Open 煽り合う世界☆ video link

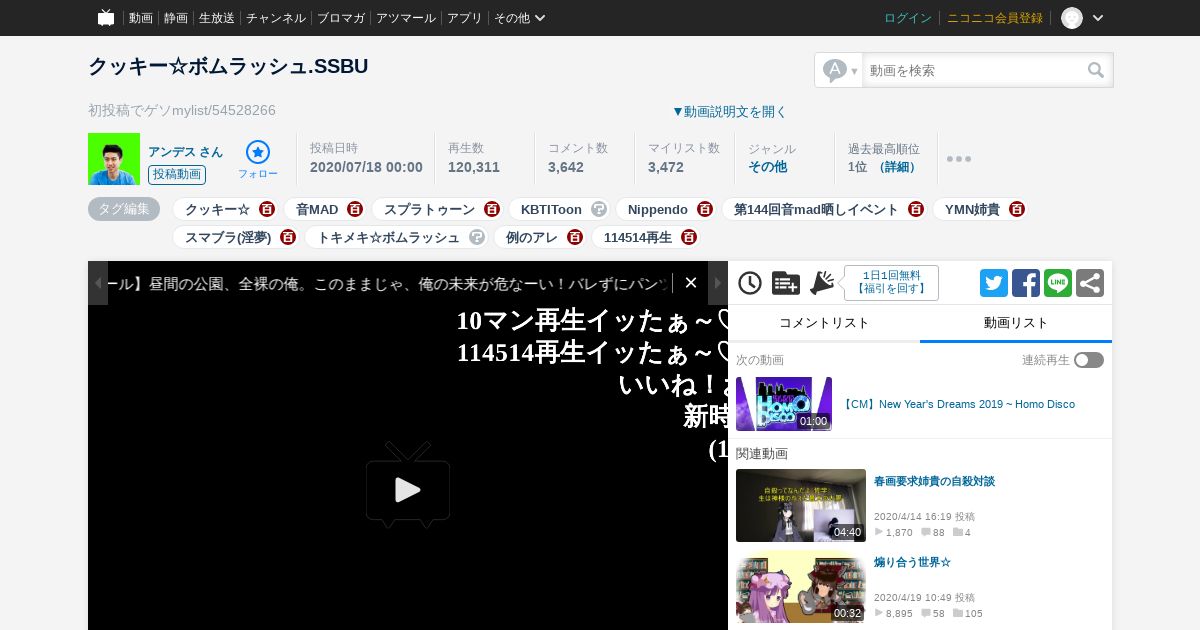click(912, 563)
